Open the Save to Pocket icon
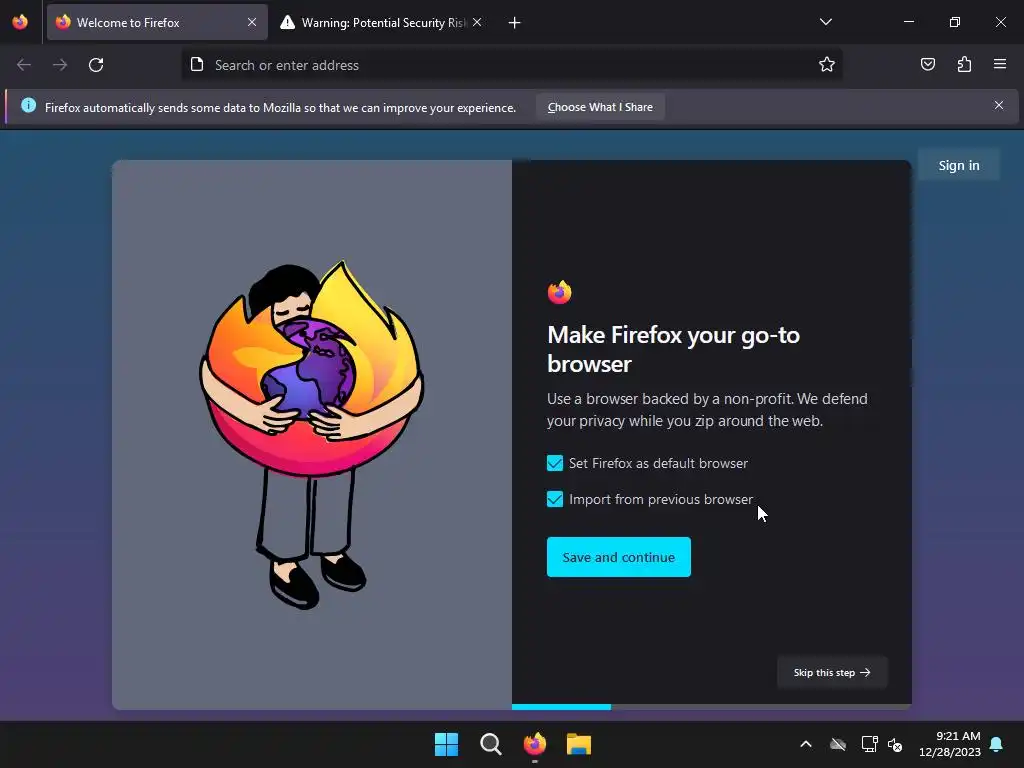Viewport: 1024px width, 768px height. tap(928, 64)
